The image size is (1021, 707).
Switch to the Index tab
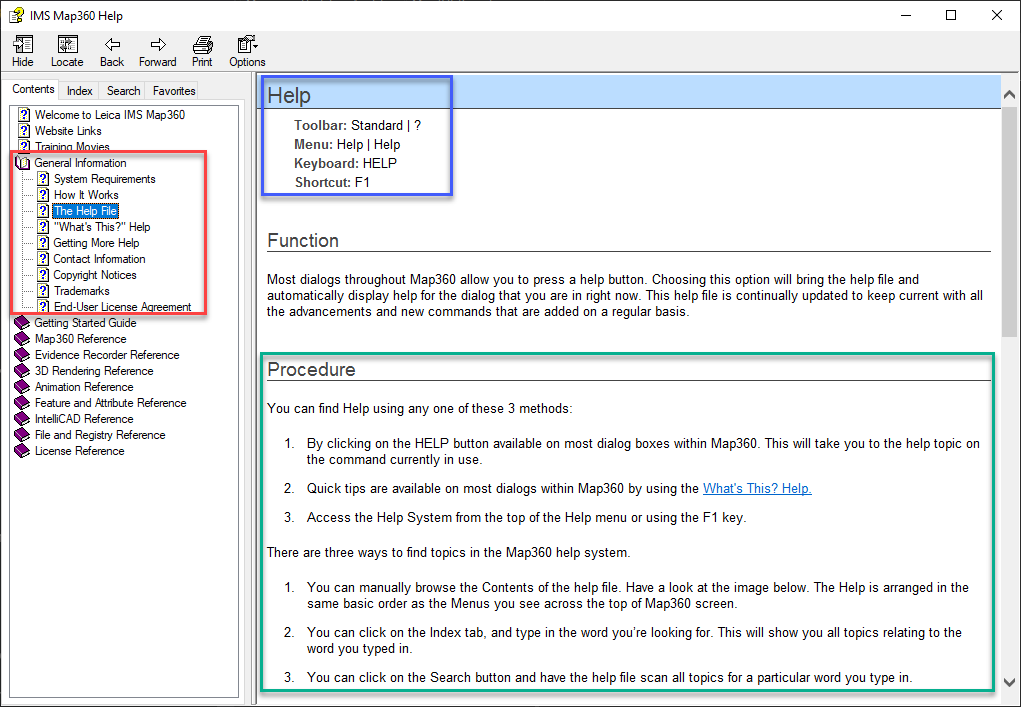80,91
